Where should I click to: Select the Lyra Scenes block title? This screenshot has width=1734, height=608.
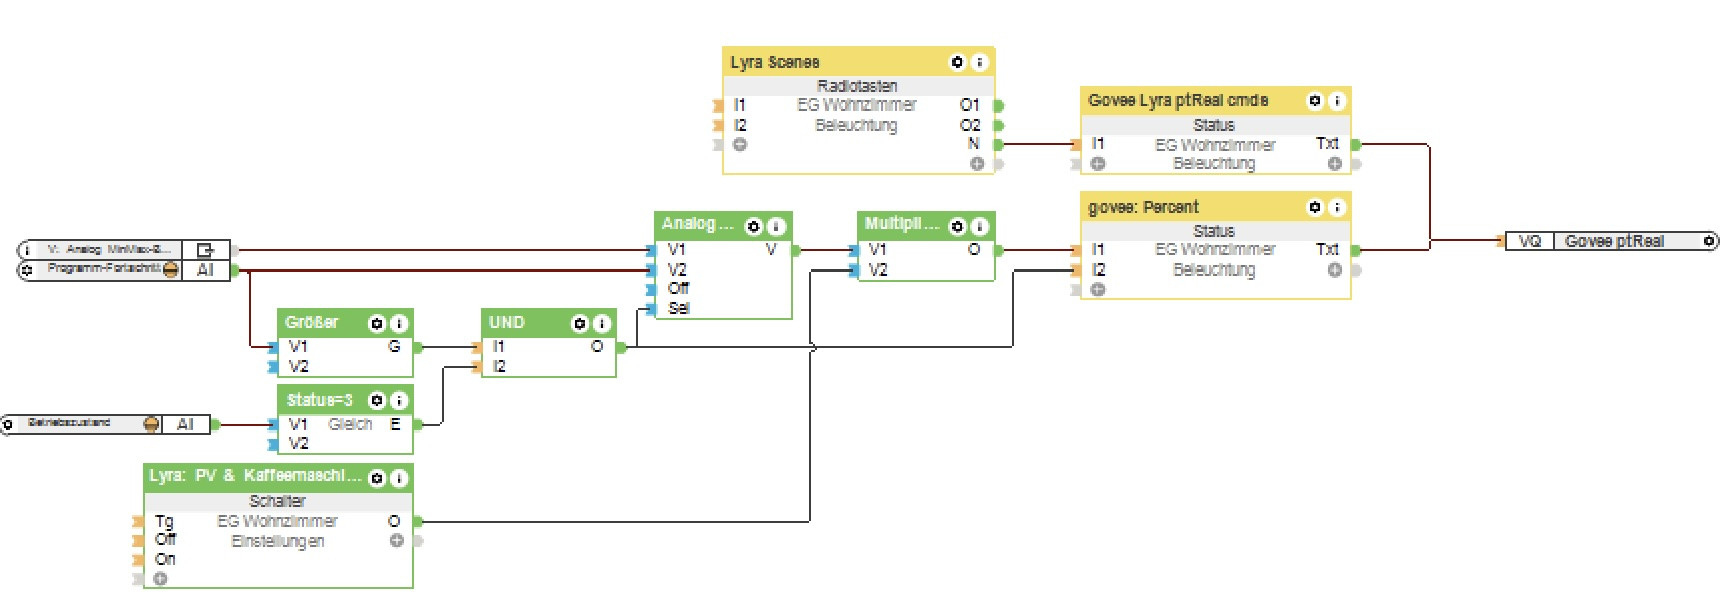[x=774, y=62]
